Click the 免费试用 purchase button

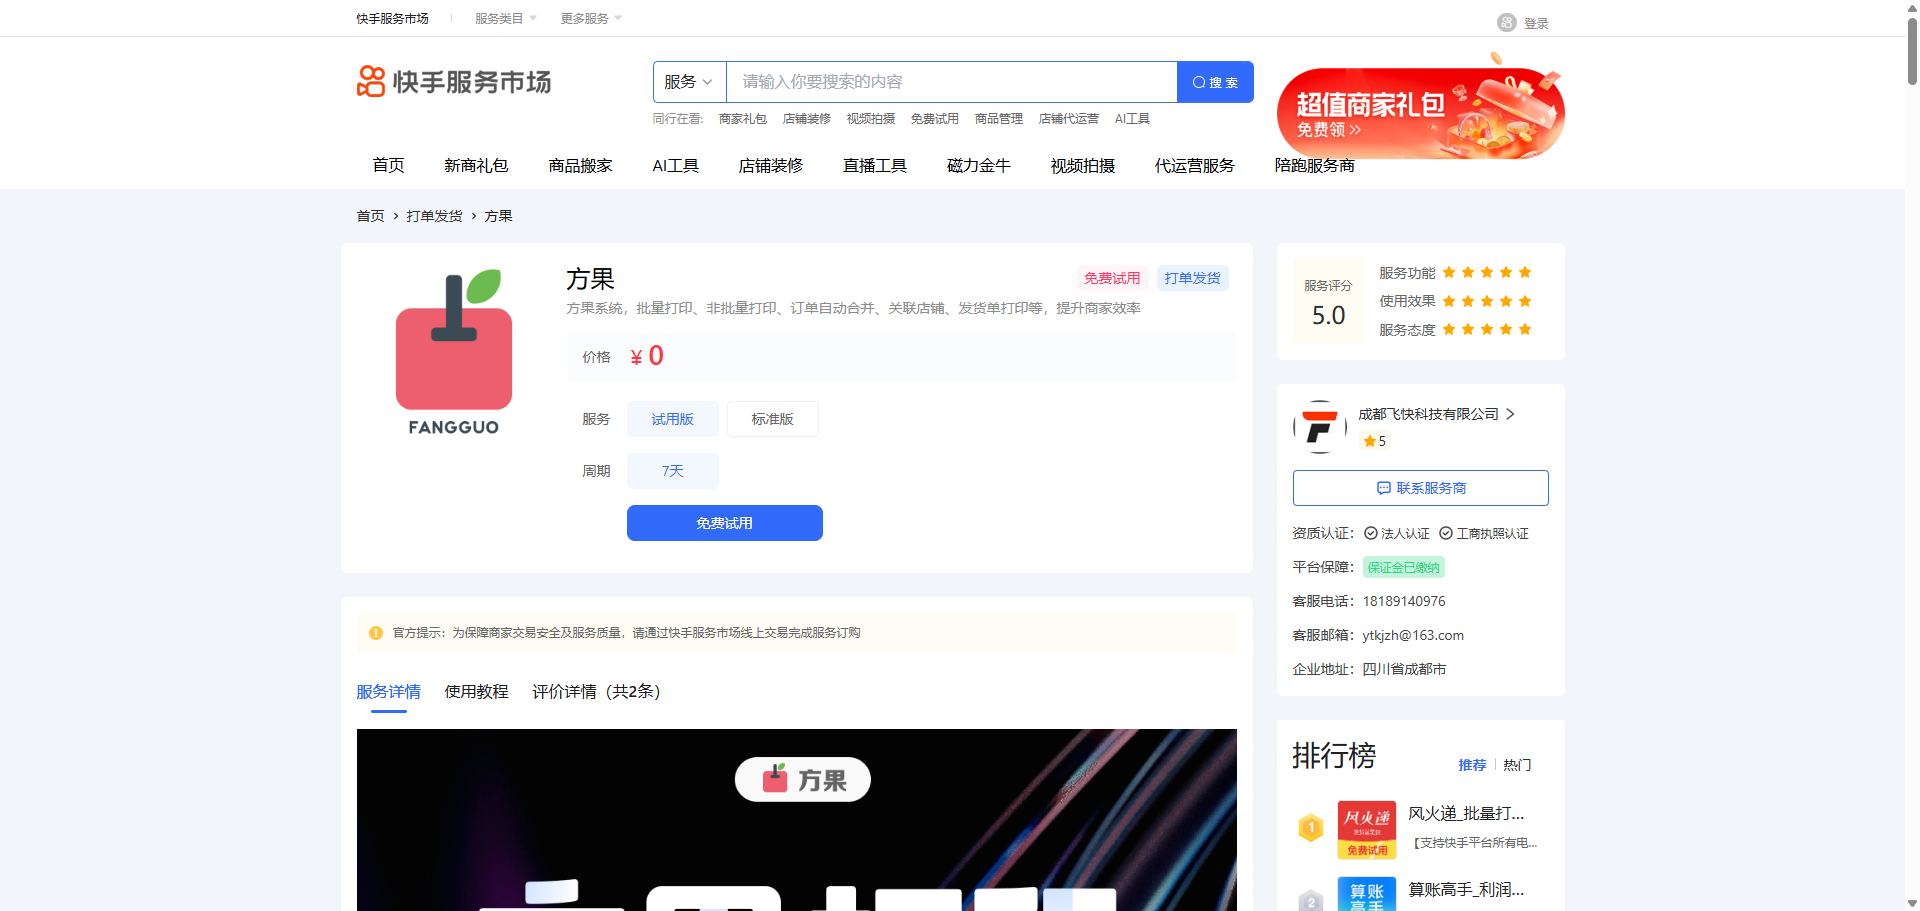coord(725,523)
